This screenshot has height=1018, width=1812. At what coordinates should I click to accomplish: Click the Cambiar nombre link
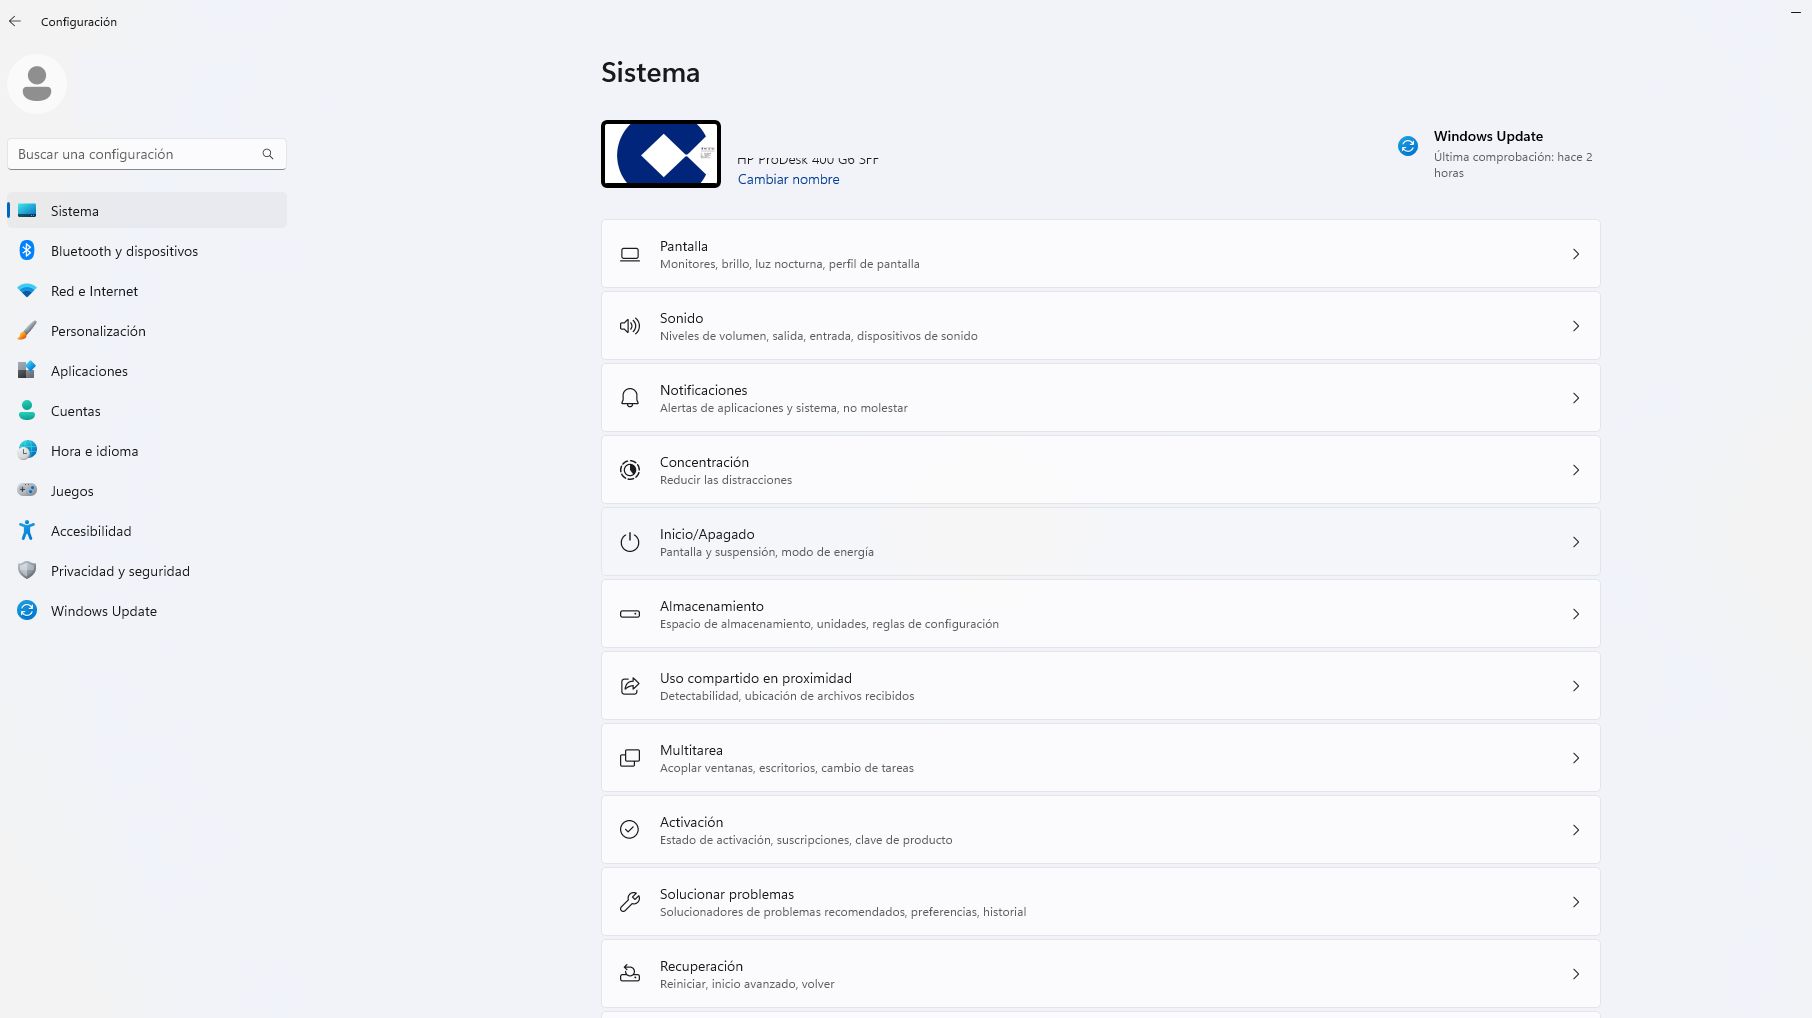click(x=788, y=178)
